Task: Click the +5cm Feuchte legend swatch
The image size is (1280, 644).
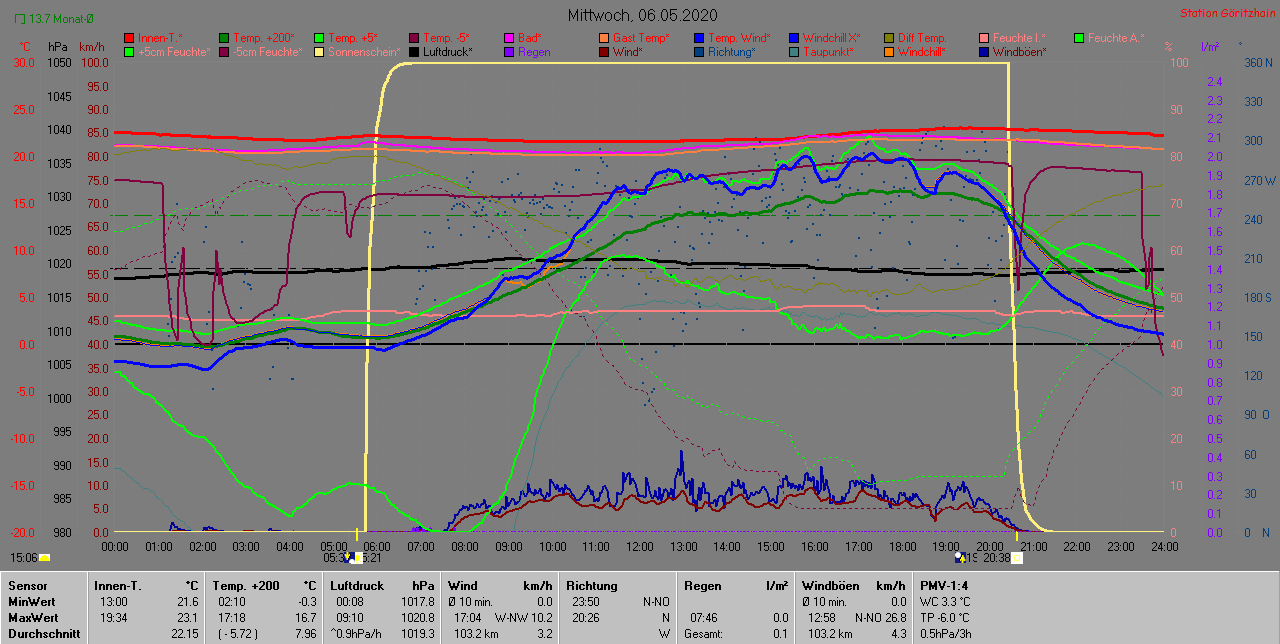Action: pyautogui.click(x=128, y=51)
